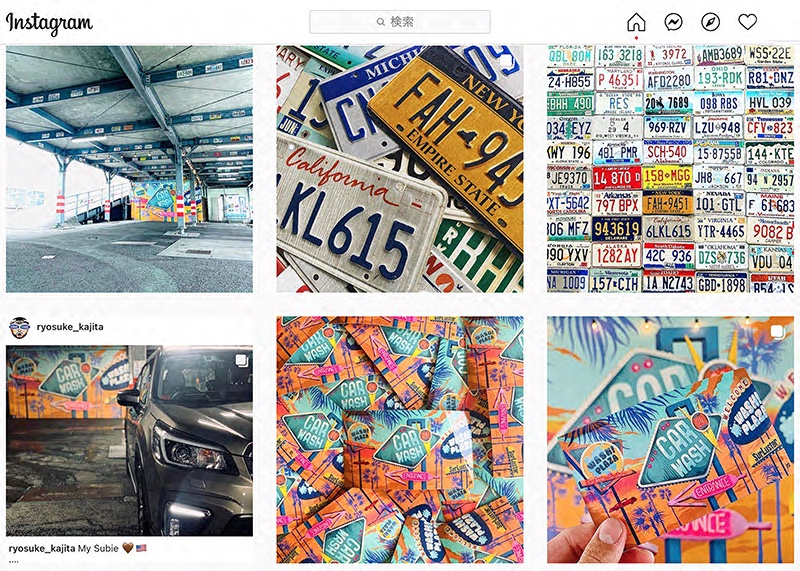The image size is (800, 571).
Task: Open the parking garage photo post
Action: pyautogui.click(x=129, y=169)
